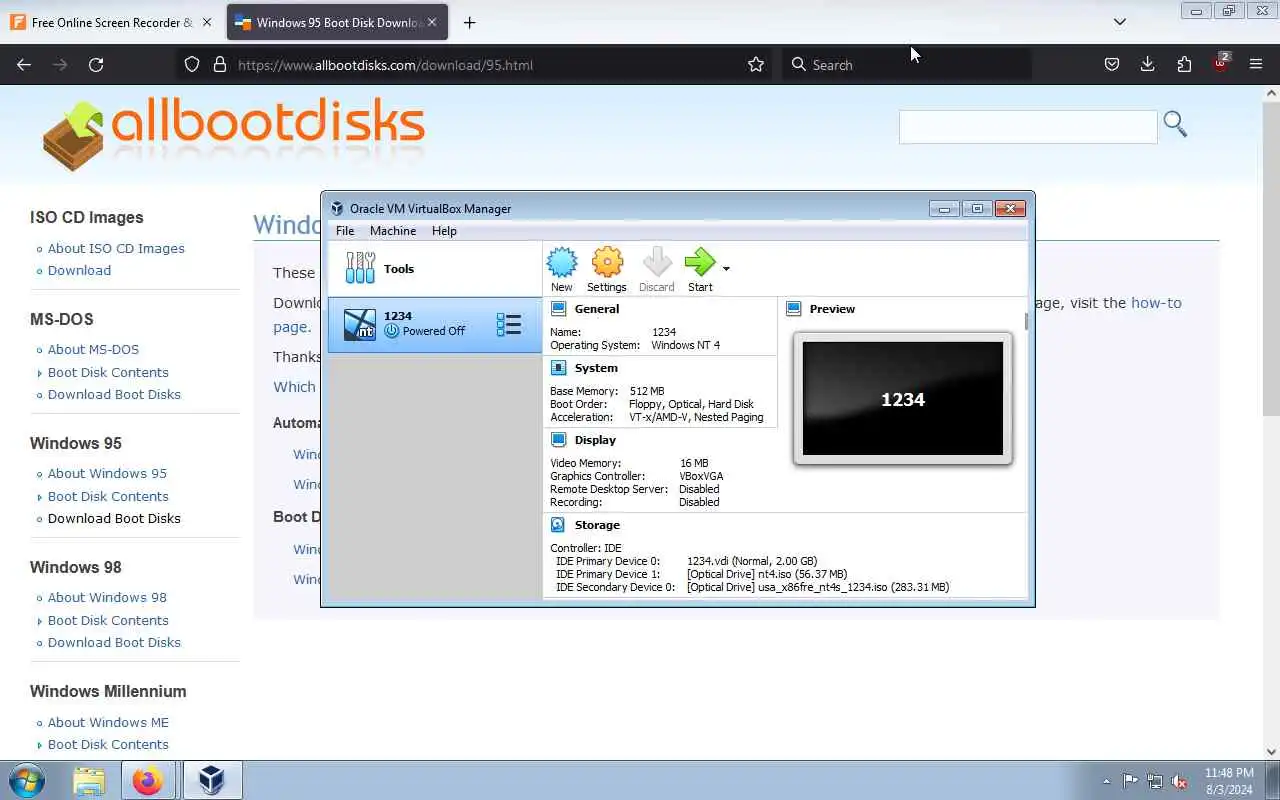Follow the how-to link in page text
Viewport: 1280px width, 800px height.
(x=1156, y=302)
